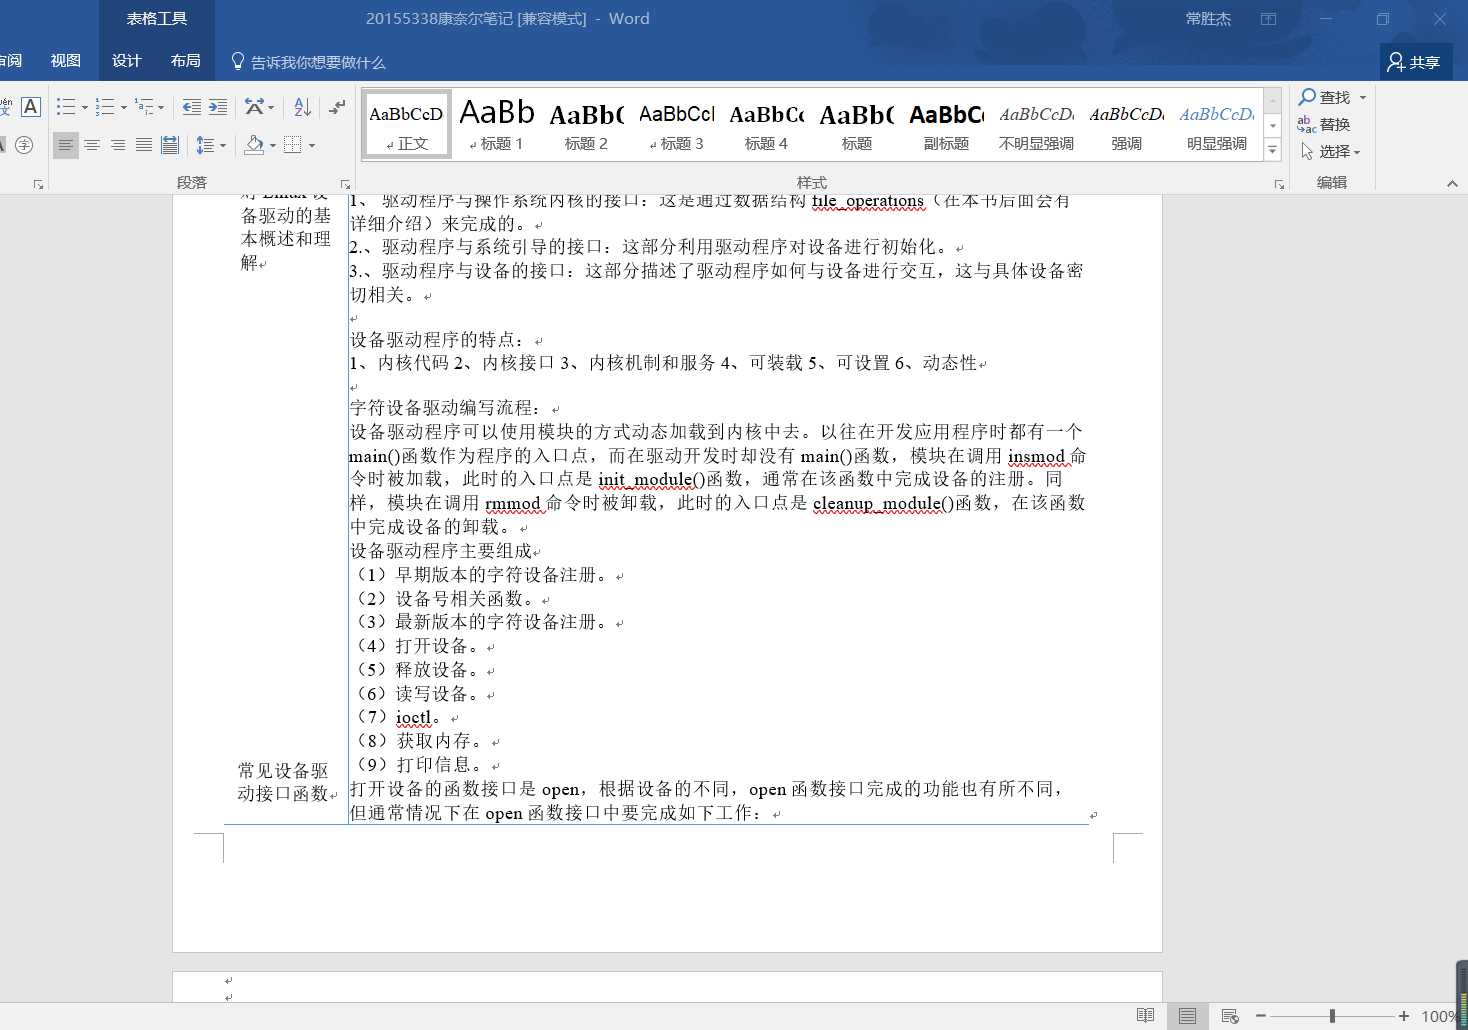Open the Find dropdown arrow
The width and height of the screenshot is (1468, 1030).
(x=1363, y=98)
